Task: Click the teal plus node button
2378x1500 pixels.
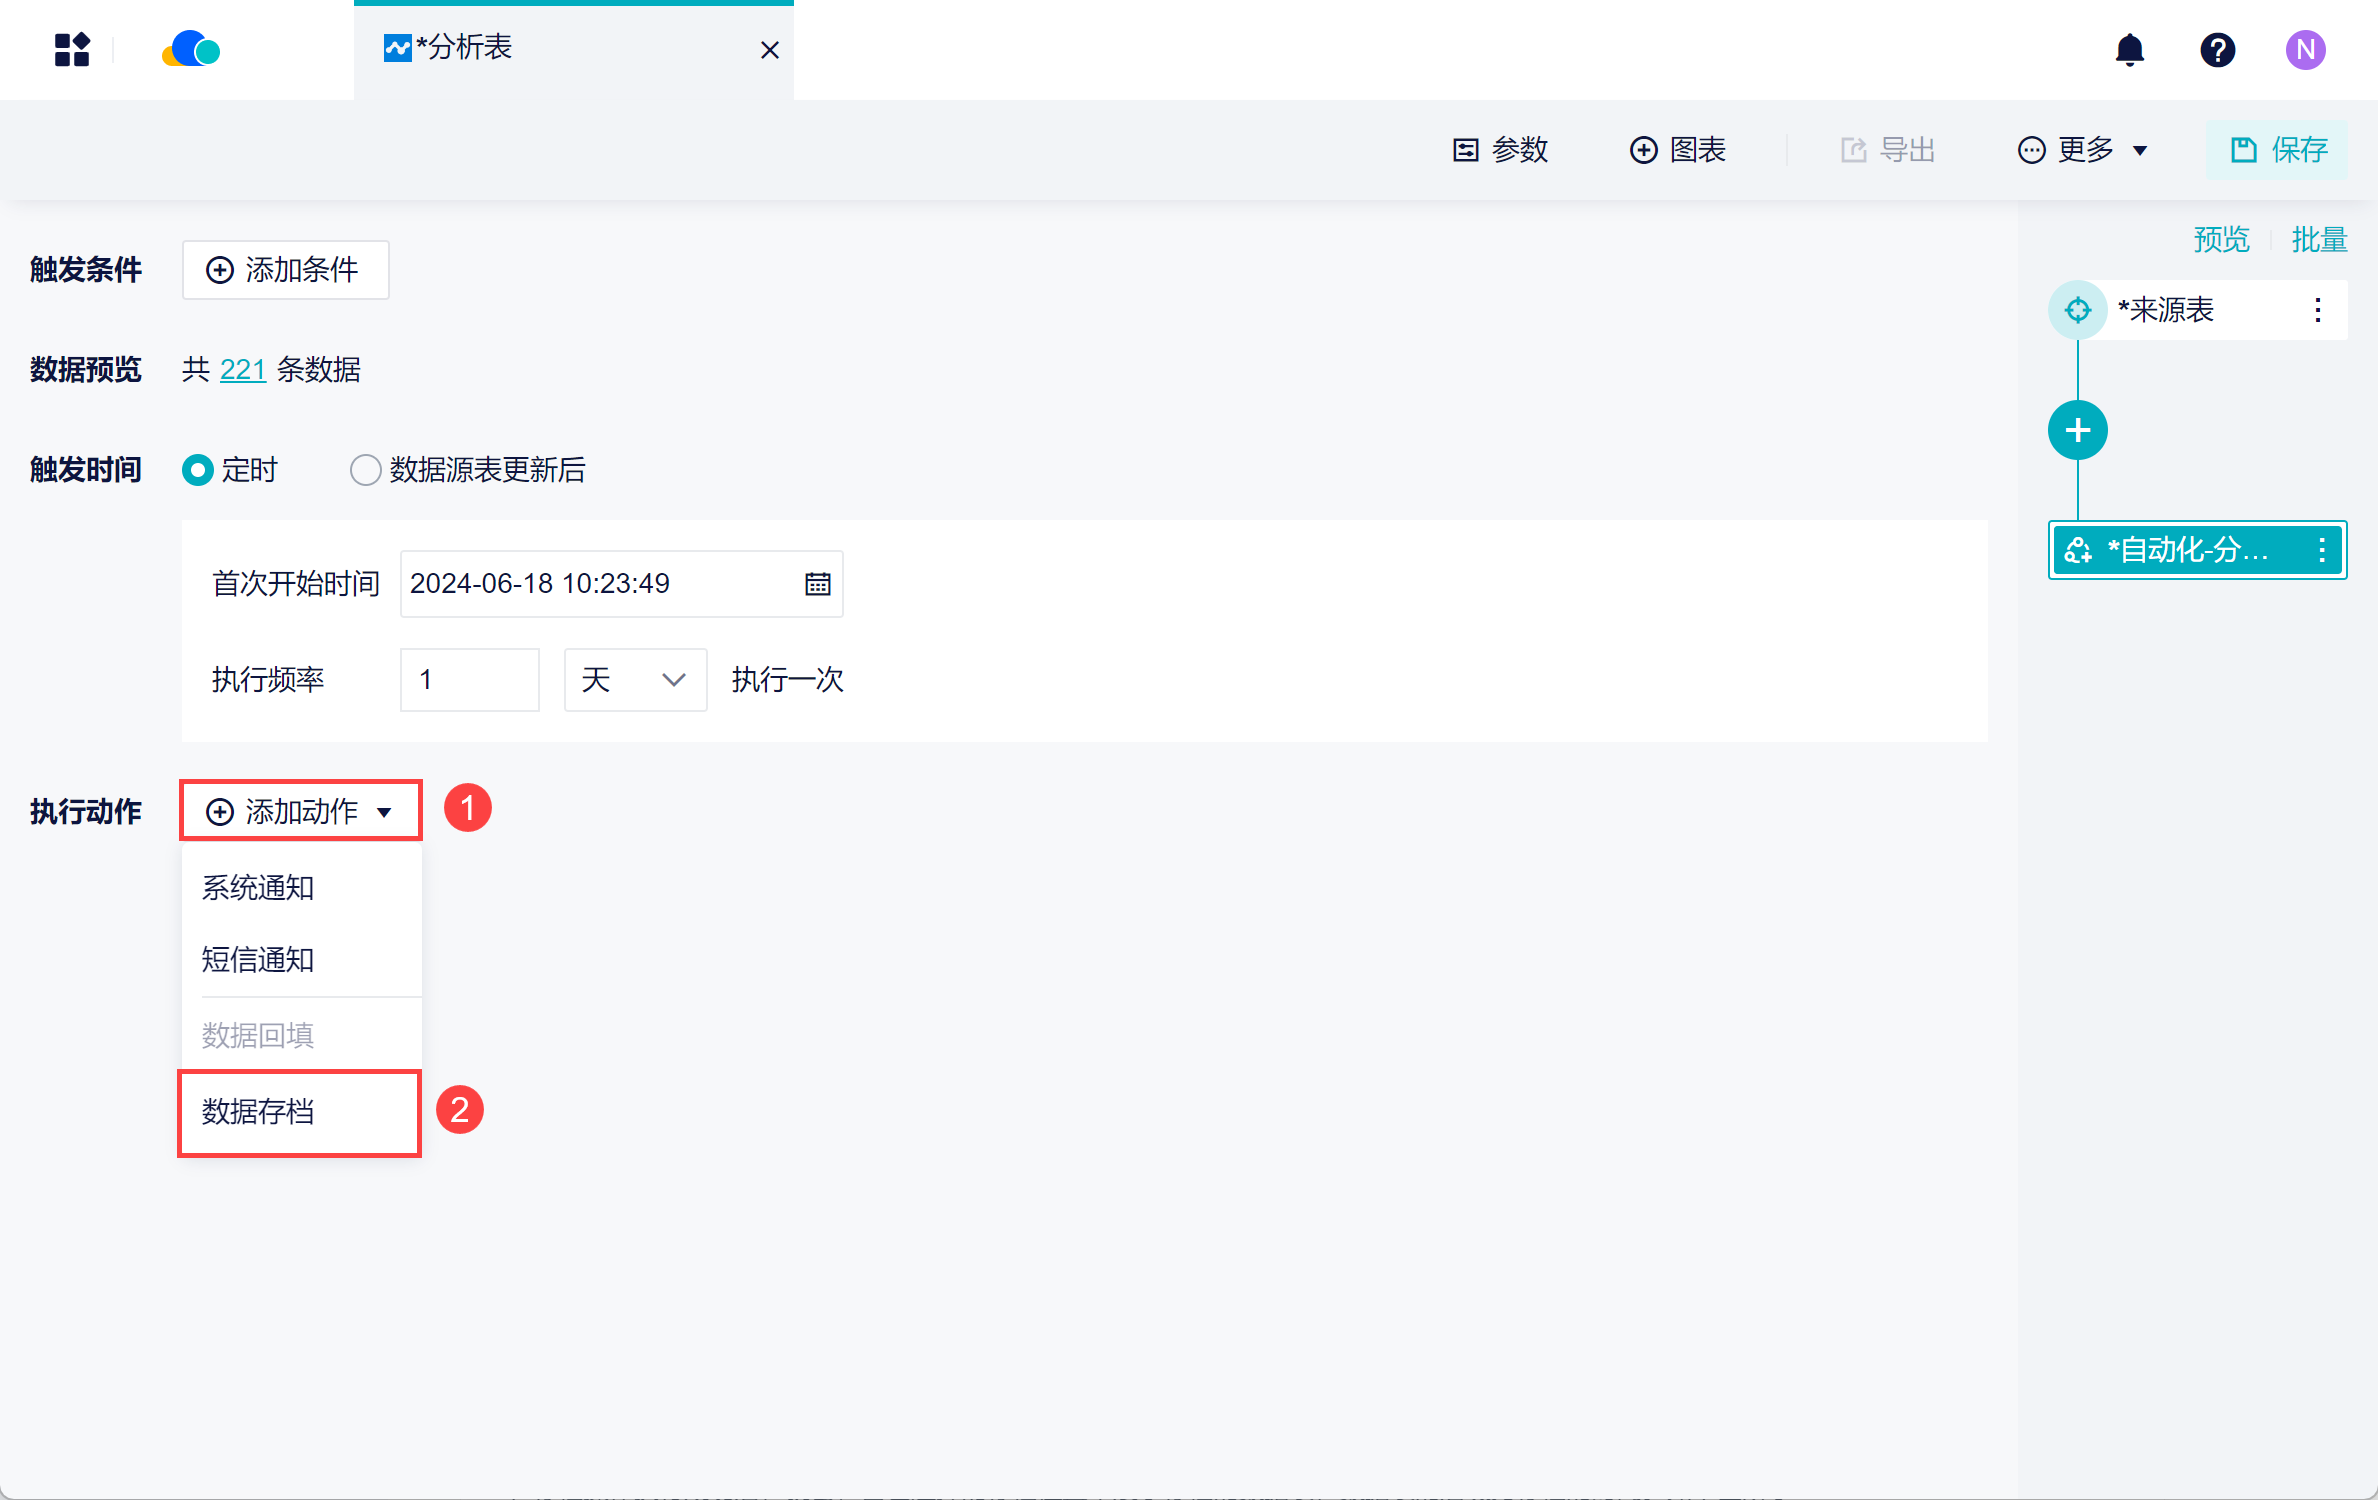Action: (2077, 431)
